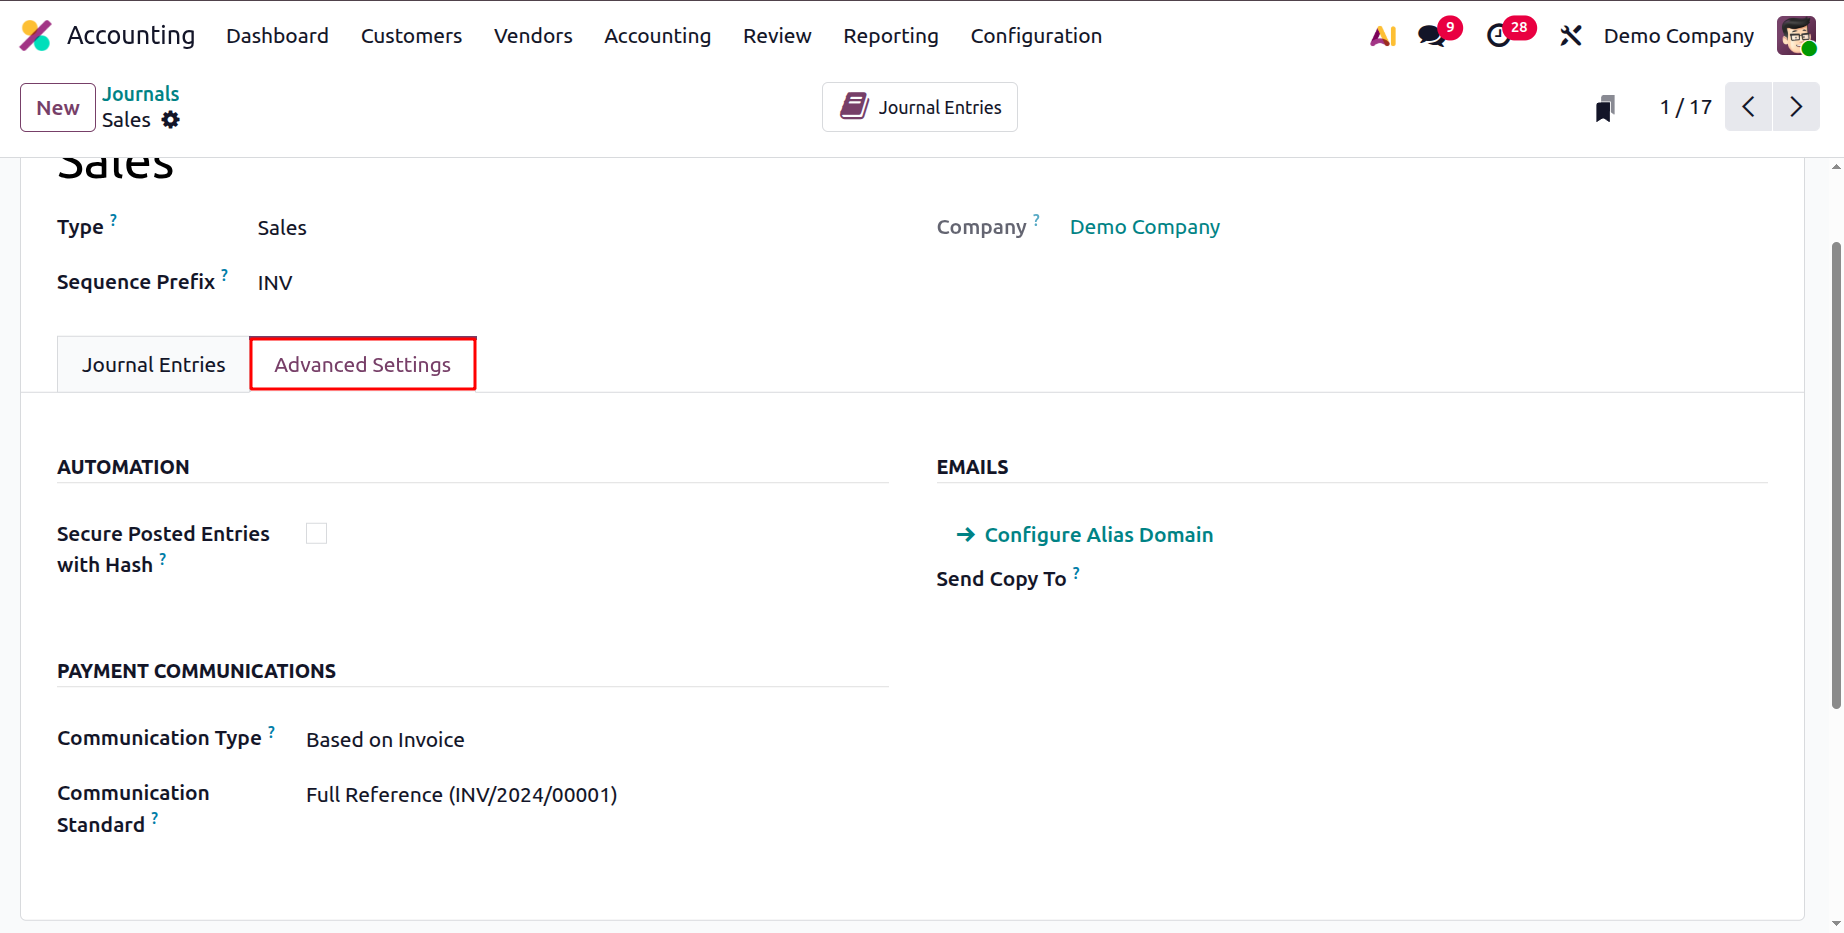Screen dimensions: 1844x933
Task: Click the bookmark icon near pager
Action: click(x=1605, y=108)
